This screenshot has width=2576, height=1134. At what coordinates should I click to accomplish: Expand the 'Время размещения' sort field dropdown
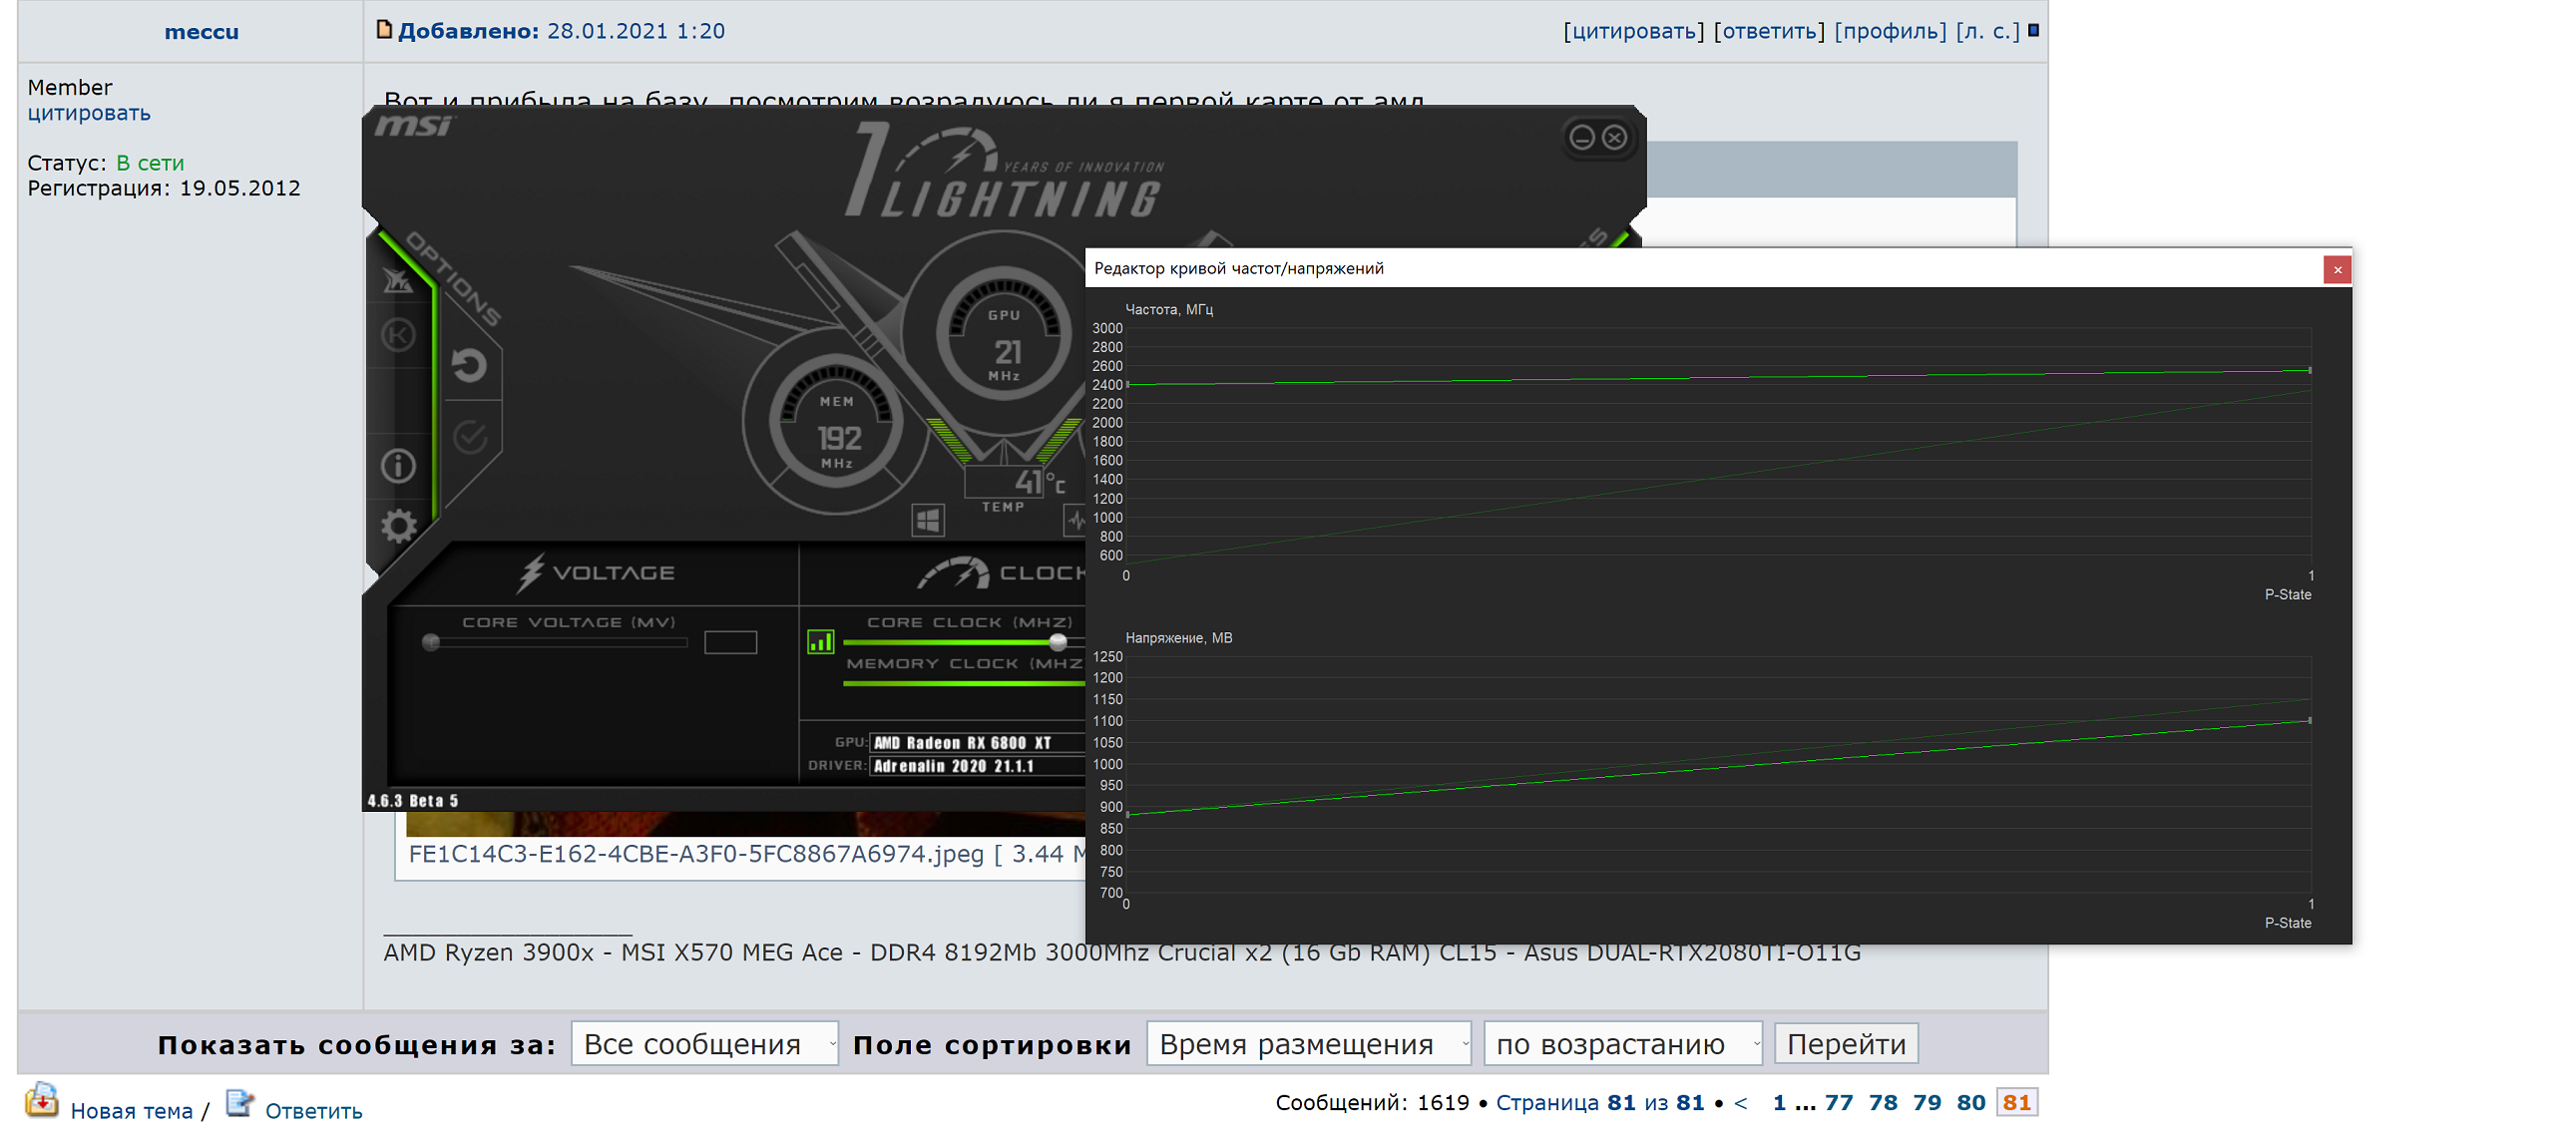pos(1308,1044)
